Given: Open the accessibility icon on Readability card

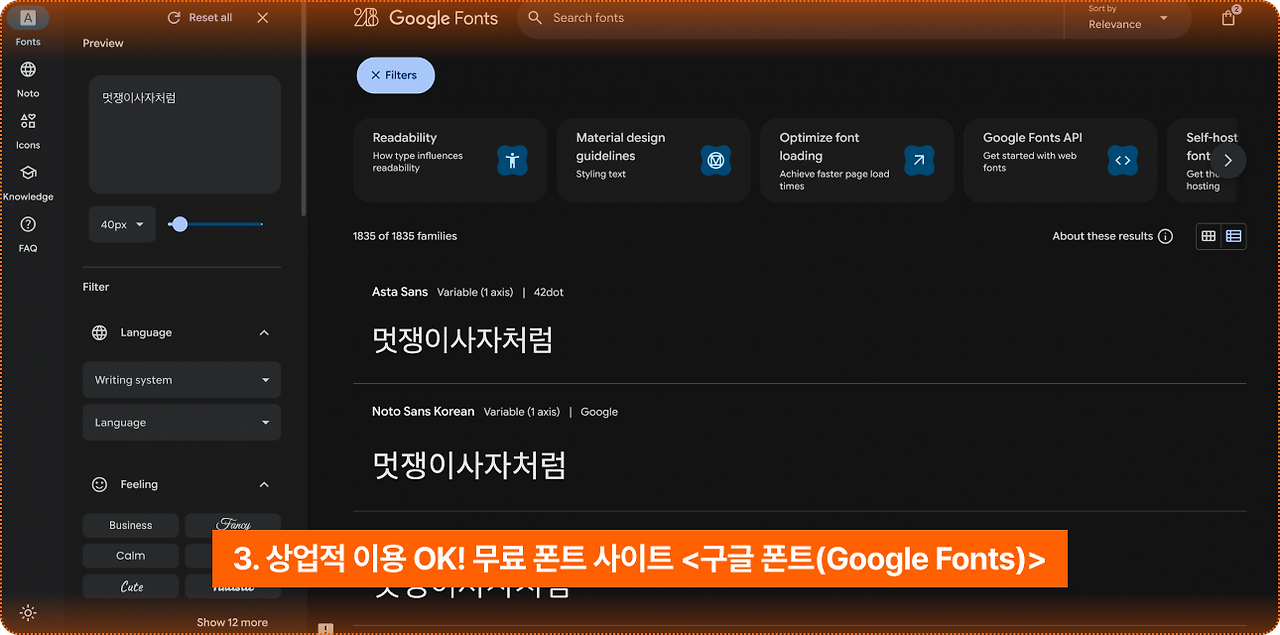Looking at the screenshot, I should (512, 159).
